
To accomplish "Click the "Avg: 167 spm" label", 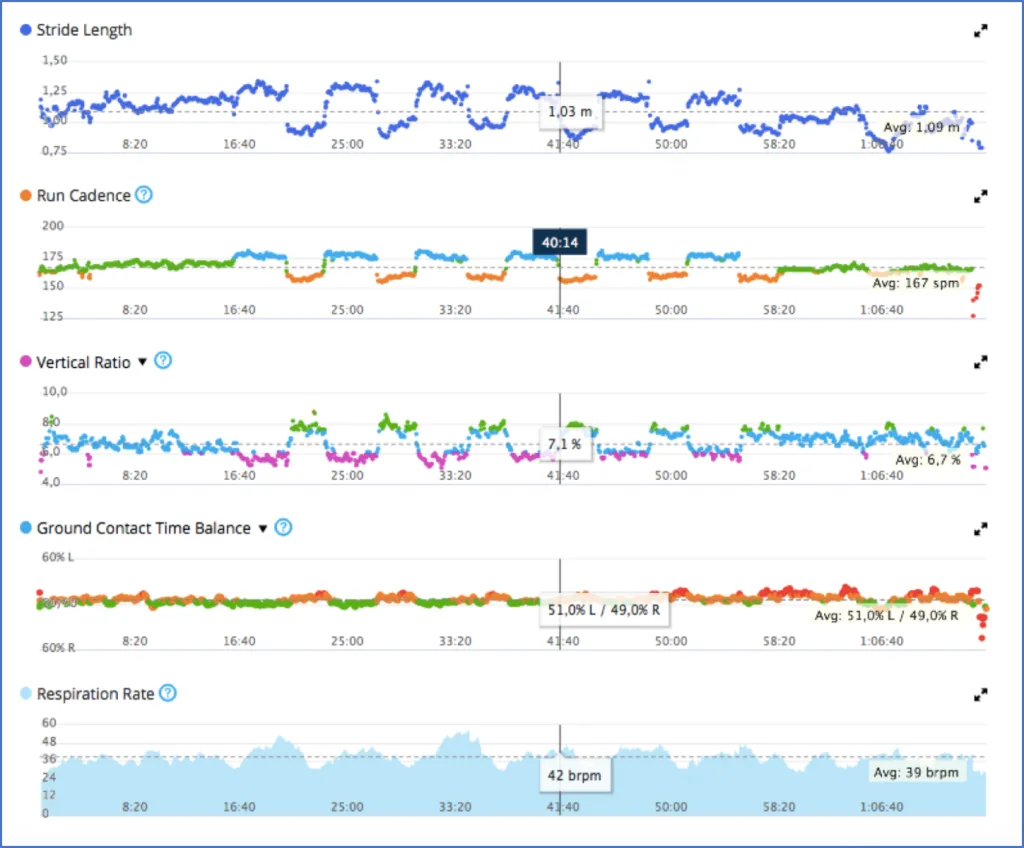I will (916, 283).
